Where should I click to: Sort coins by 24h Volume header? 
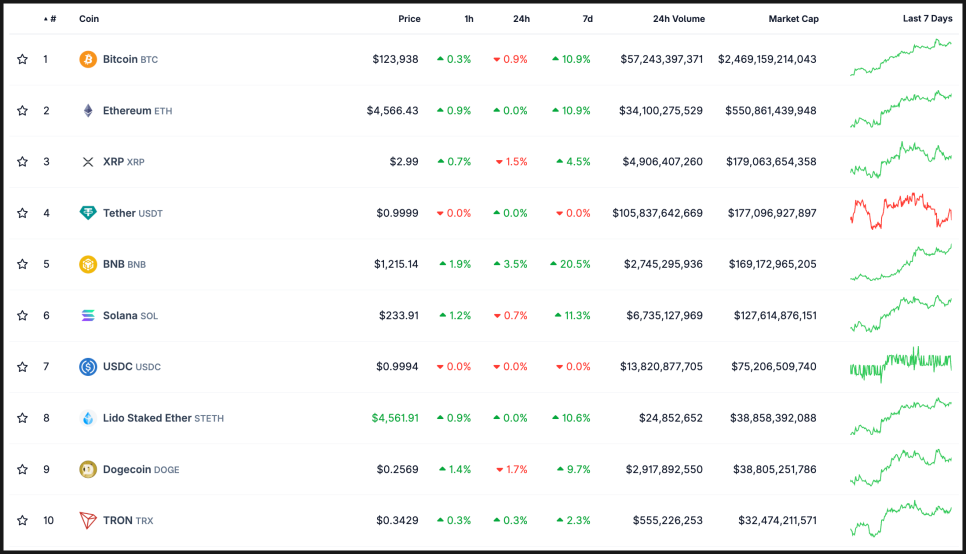678,19
